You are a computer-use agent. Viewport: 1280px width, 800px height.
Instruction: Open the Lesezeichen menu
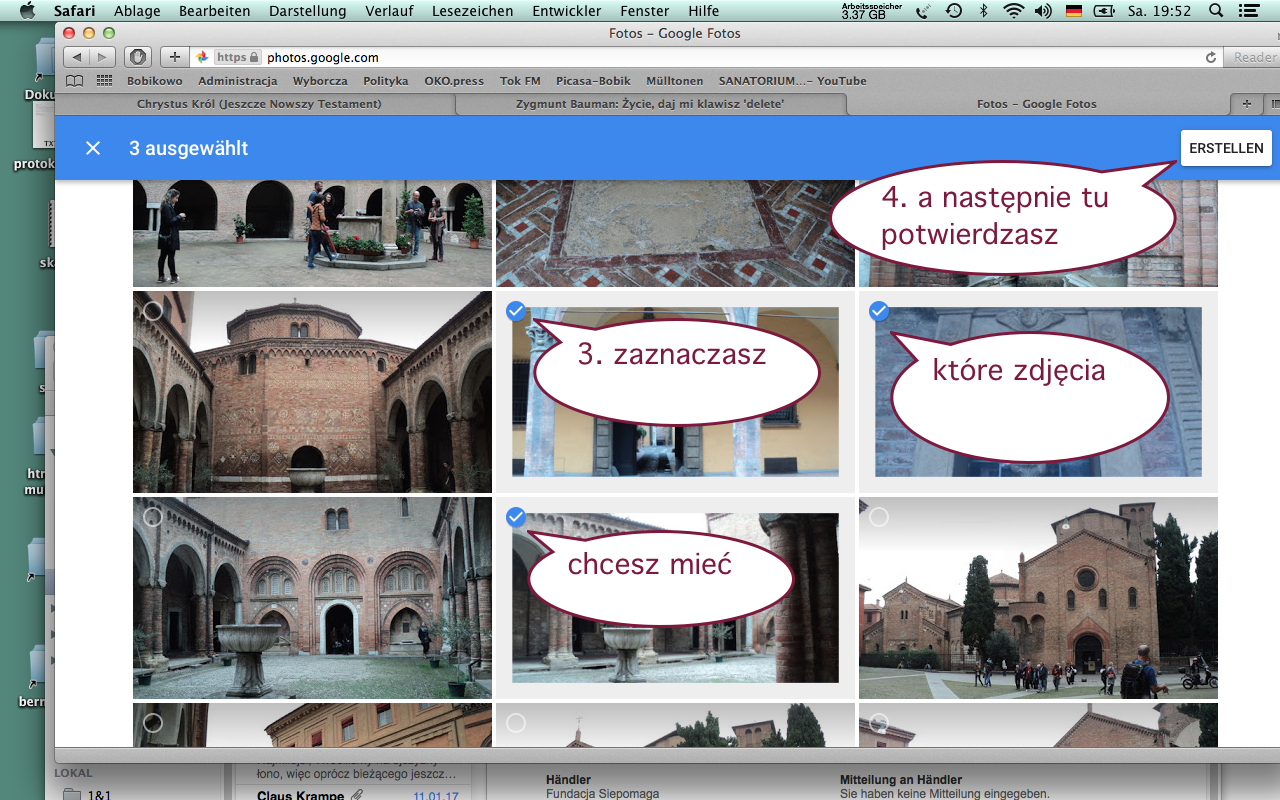(472, 11)
